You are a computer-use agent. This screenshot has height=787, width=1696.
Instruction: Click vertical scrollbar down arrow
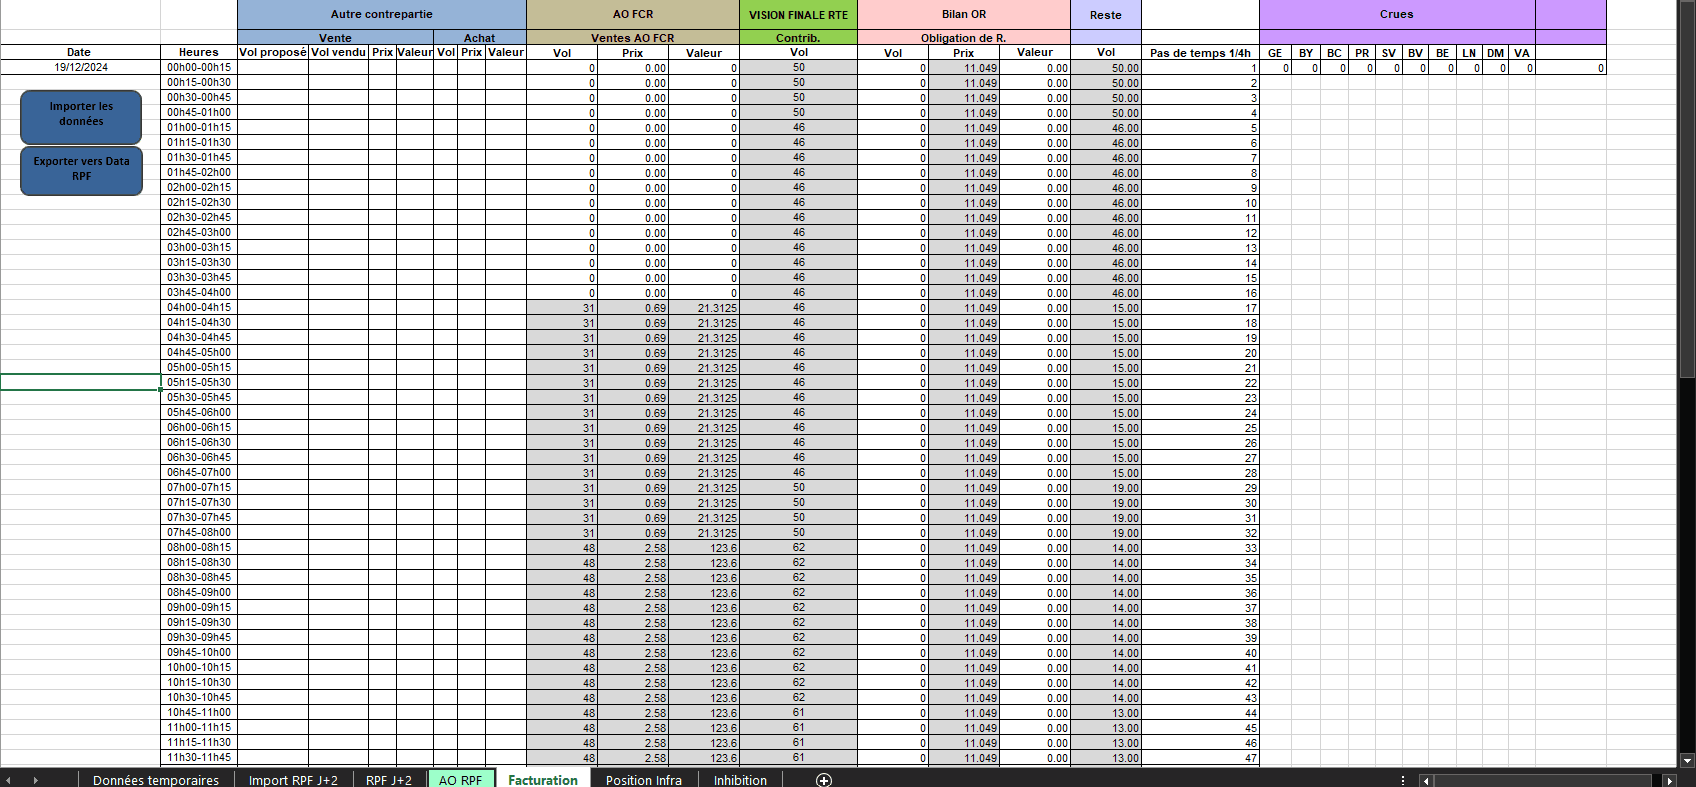coord(1687,760)
